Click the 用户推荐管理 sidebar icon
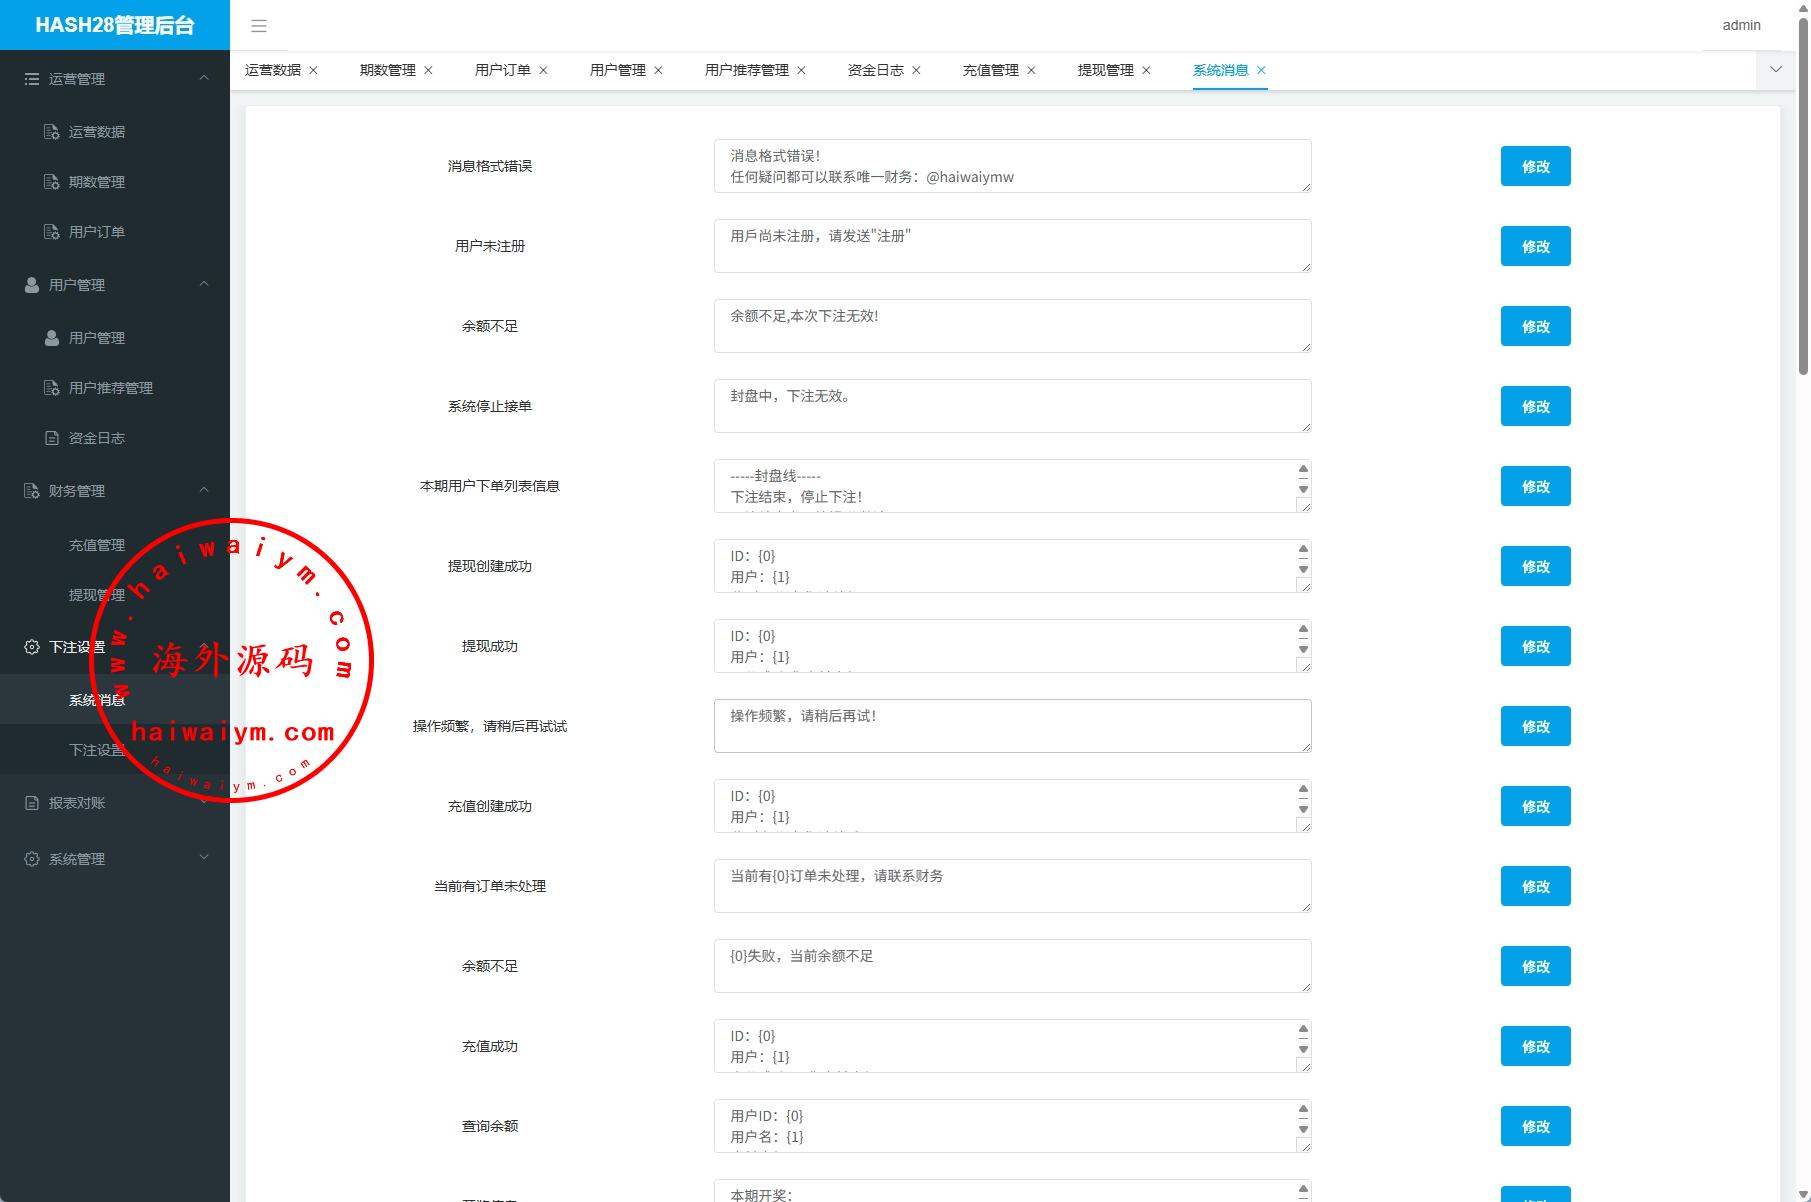This screenshot has width=1811, height=1202. point(52,388)
